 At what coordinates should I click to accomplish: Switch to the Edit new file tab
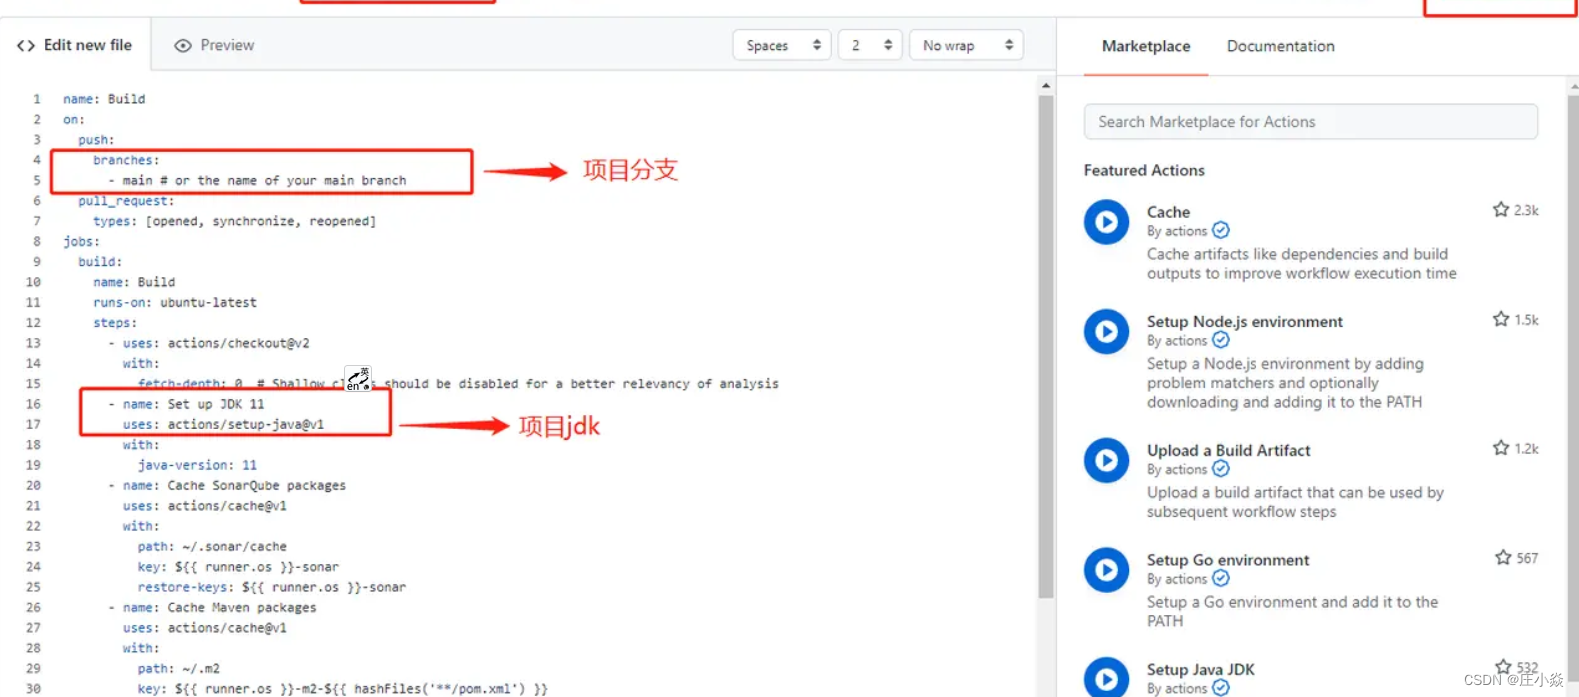point(75,45)
